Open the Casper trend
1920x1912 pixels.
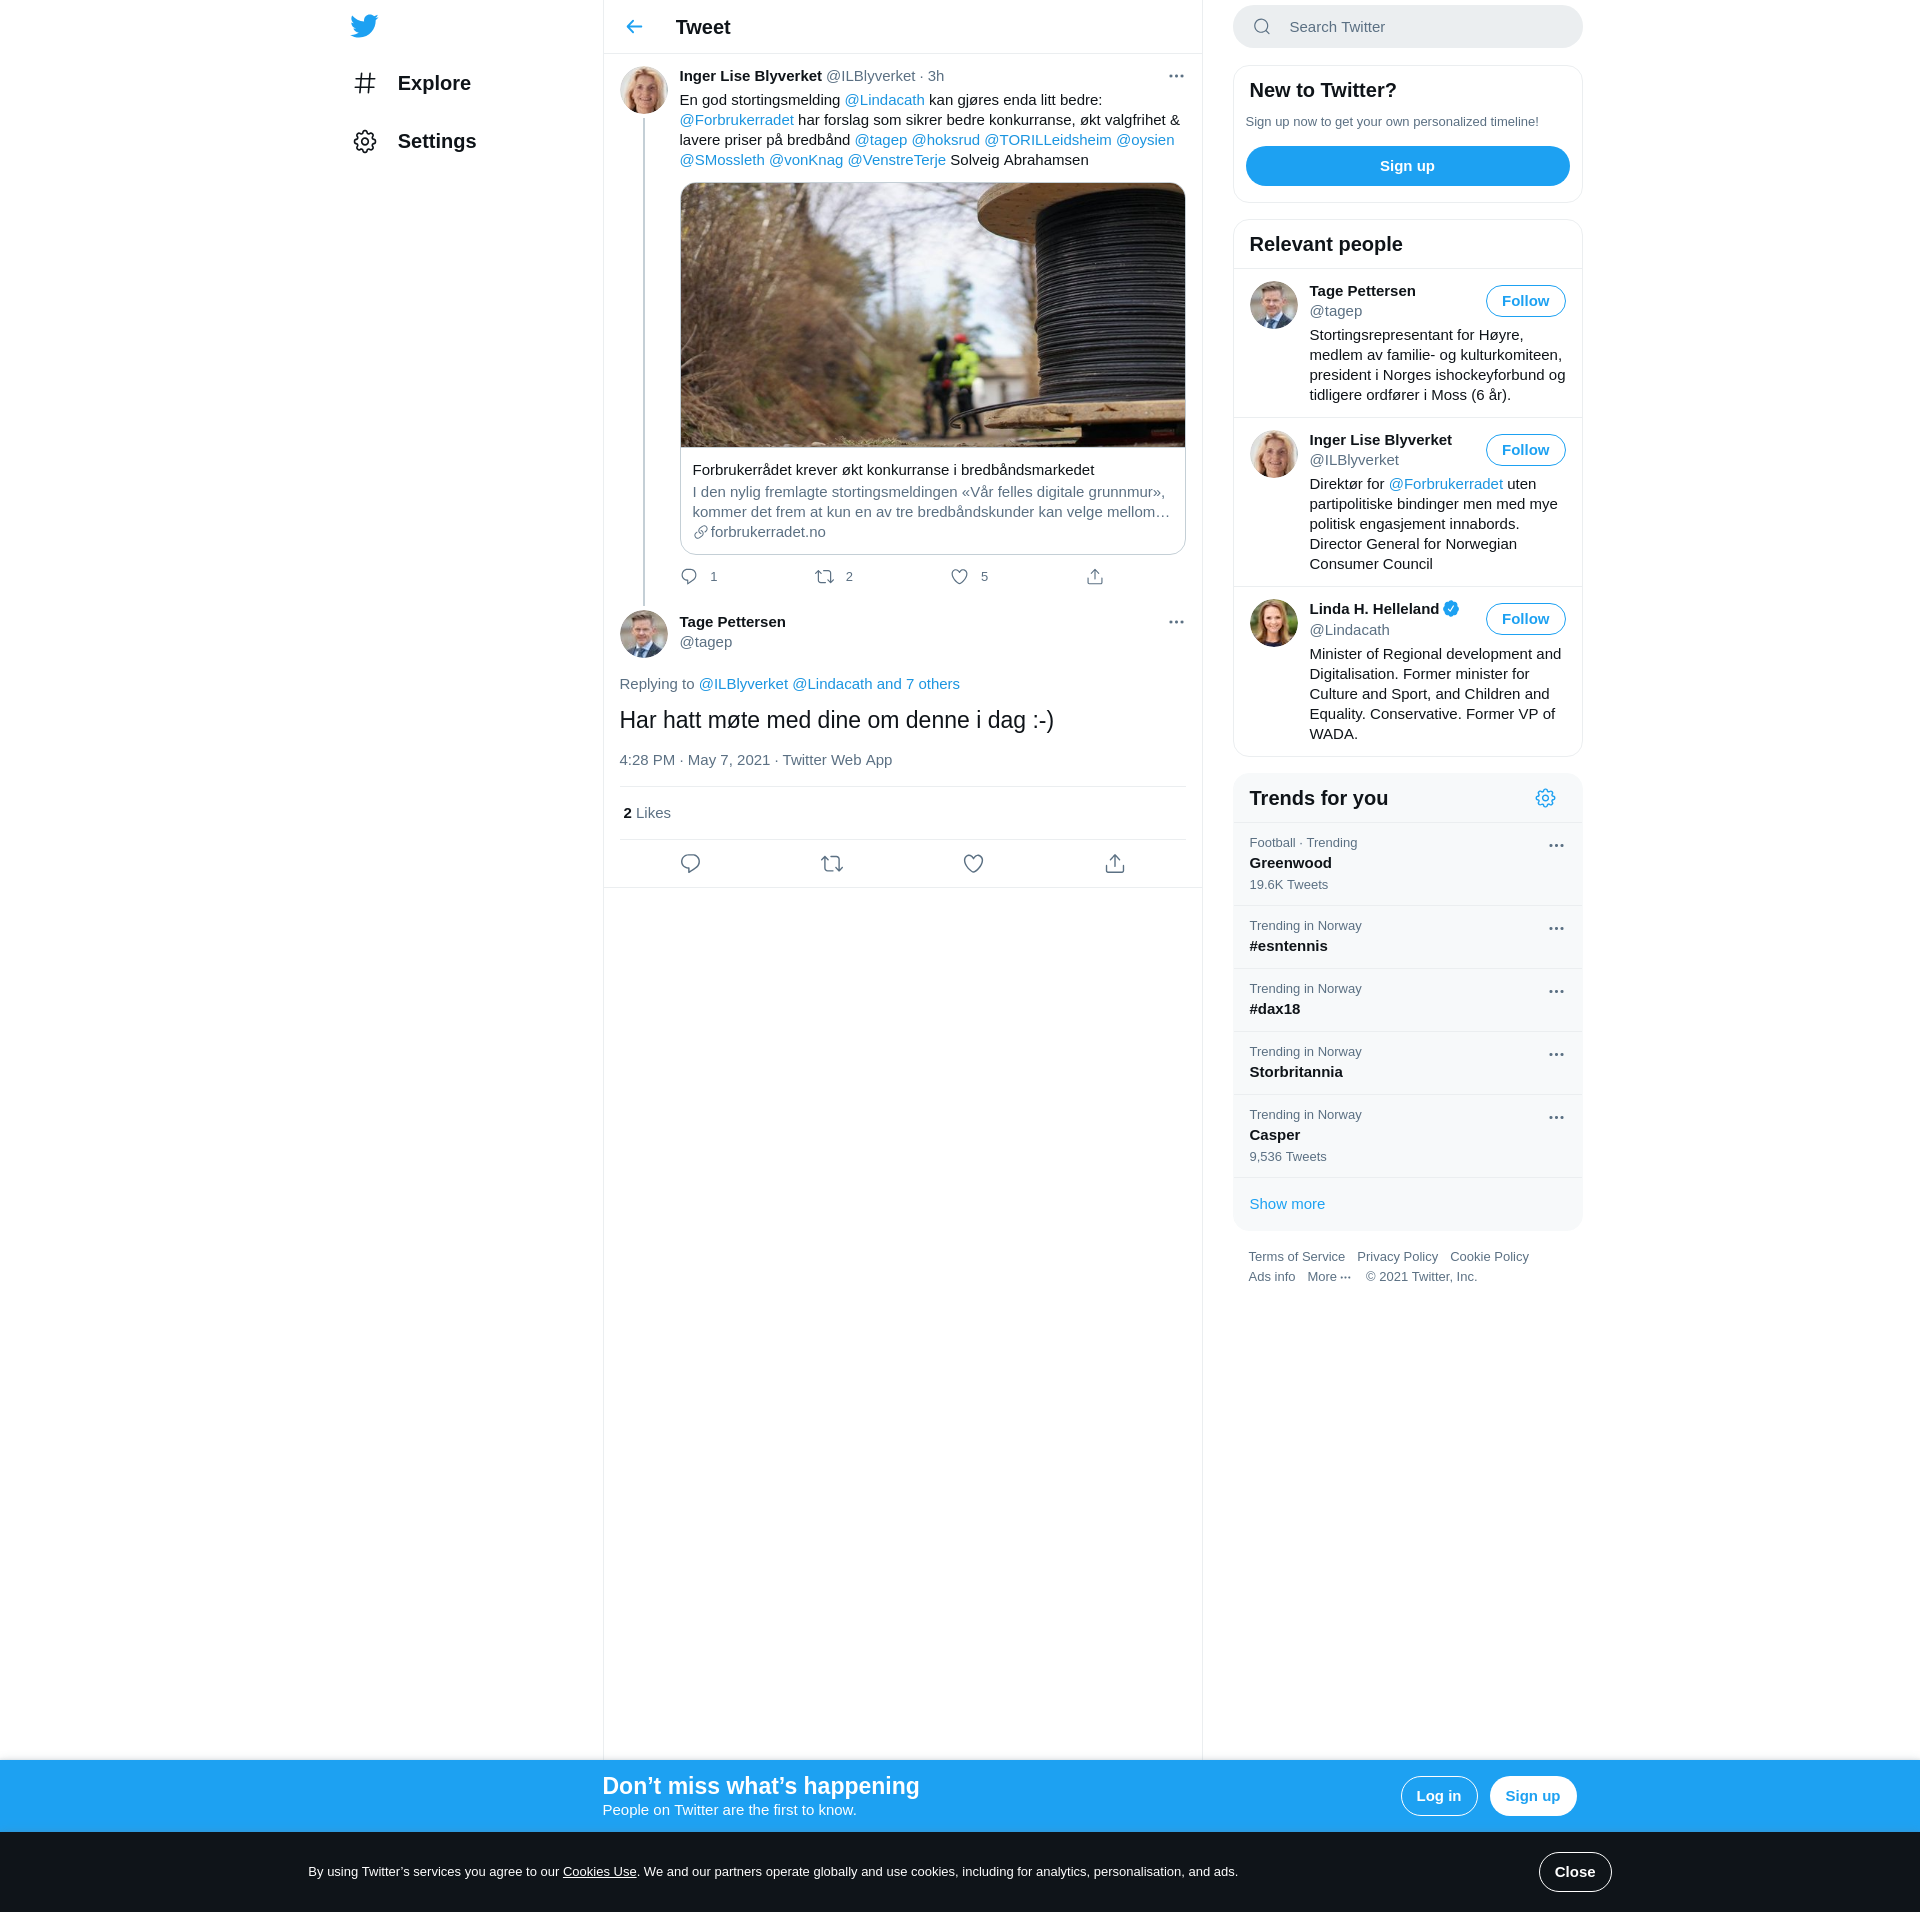[1407, 1136]
